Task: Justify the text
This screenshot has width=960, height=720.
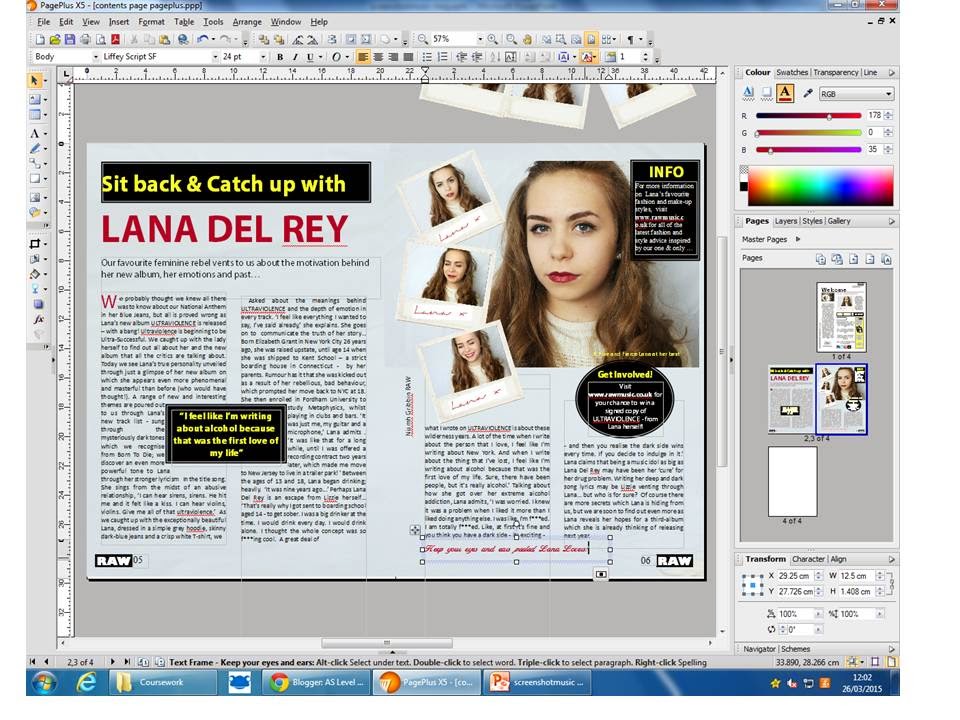Action: coord(408,57)
